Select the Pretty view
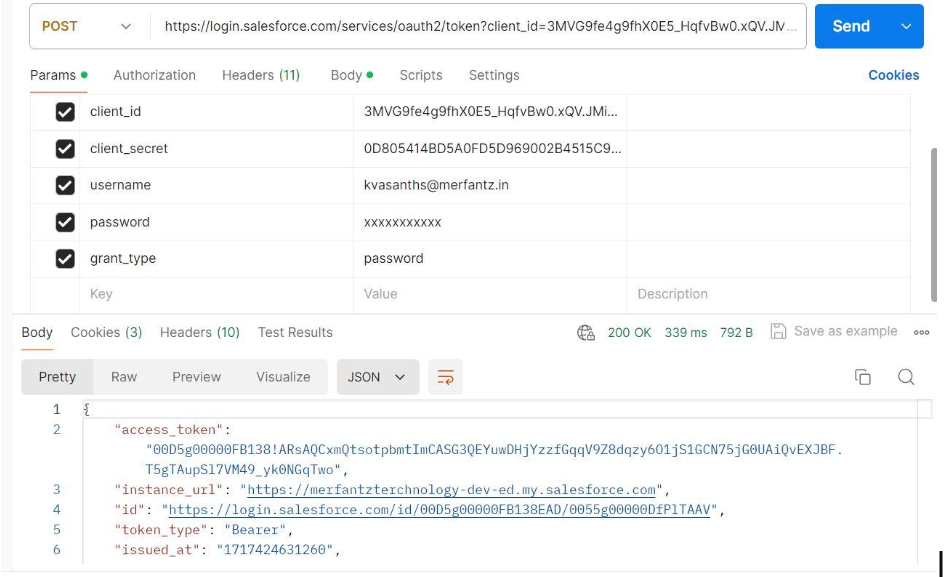The height and width of the screenshot is (577, 952). 57,377
